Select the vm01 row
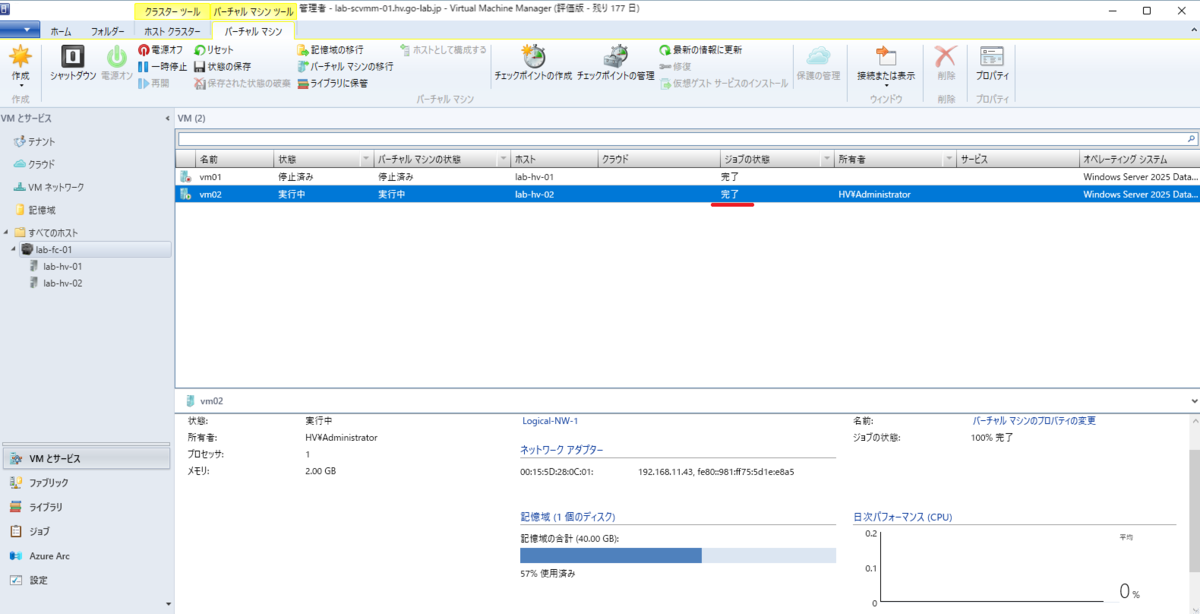 coord(687,177)
